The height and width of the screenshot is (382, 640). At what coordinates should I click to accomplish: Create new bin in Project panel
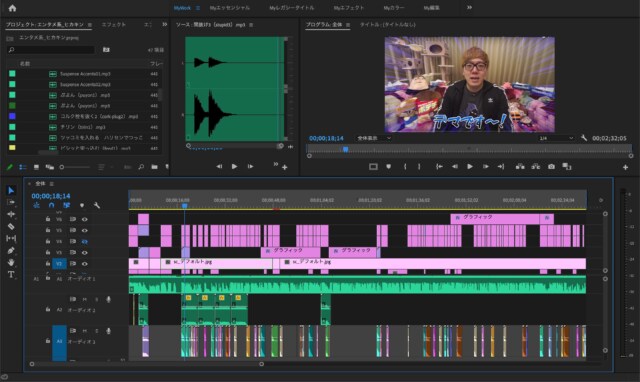[154, 167]
